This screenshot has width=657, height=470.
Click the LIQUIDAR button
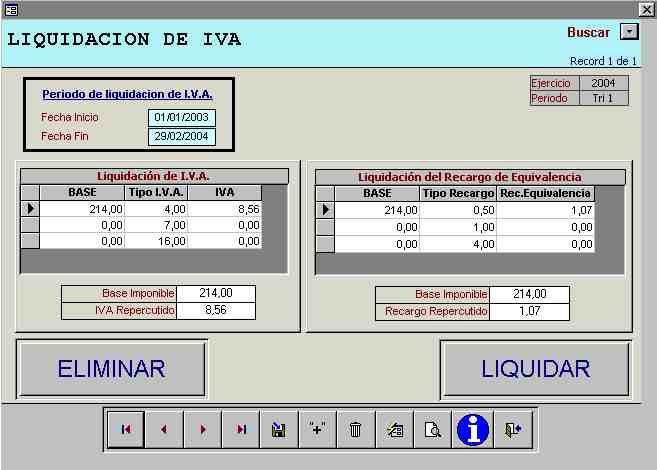535,369
